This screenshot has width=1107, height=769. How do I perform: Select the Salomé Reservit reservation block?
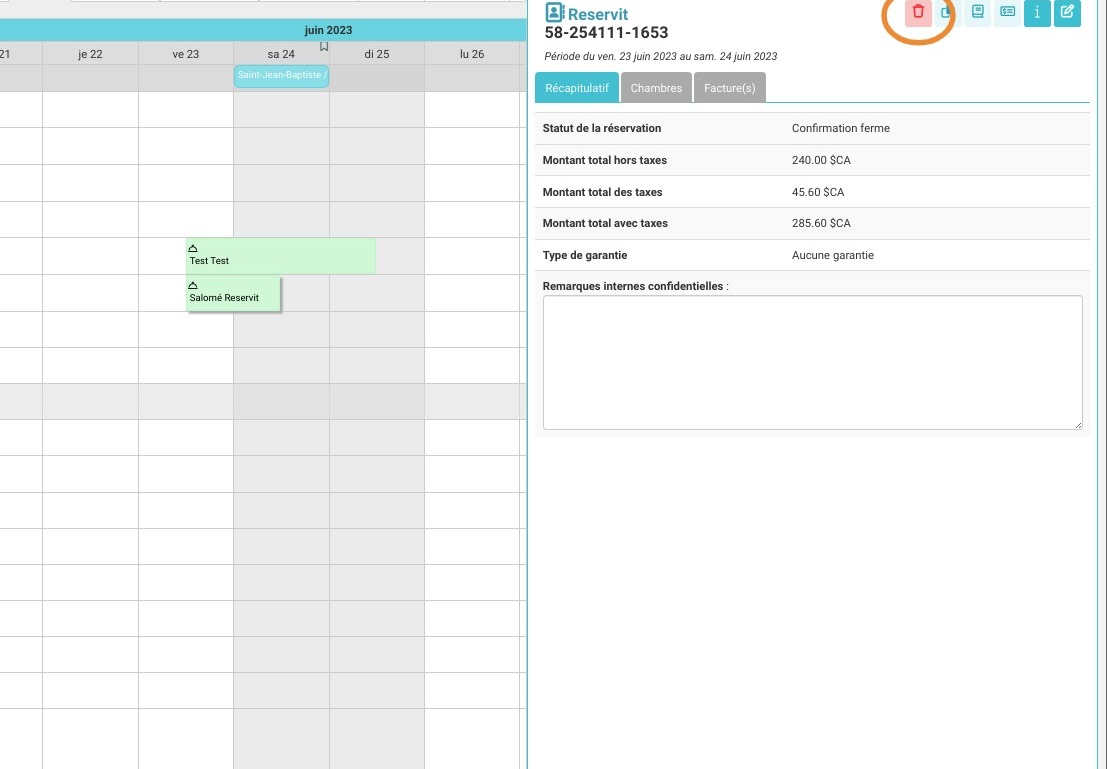[234, 293]
